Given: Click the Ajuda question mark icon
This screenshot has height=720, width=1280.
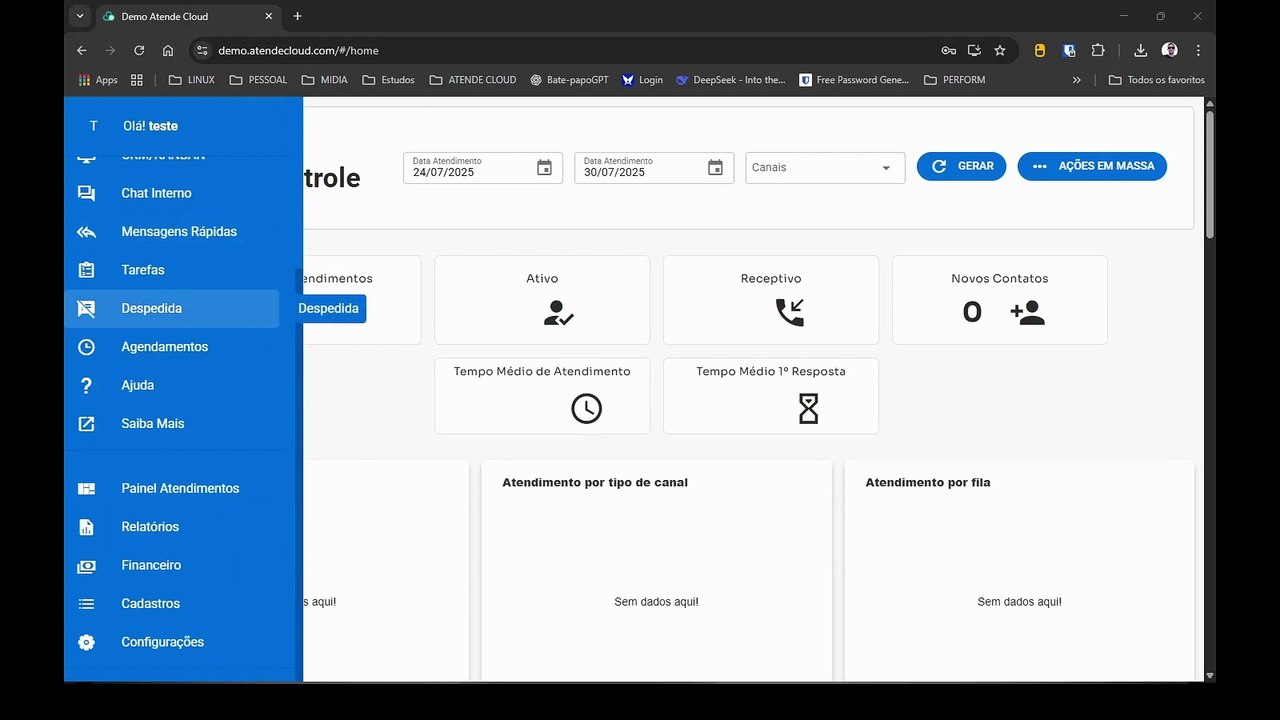Looking at the screenshot, I should (87, 385).
